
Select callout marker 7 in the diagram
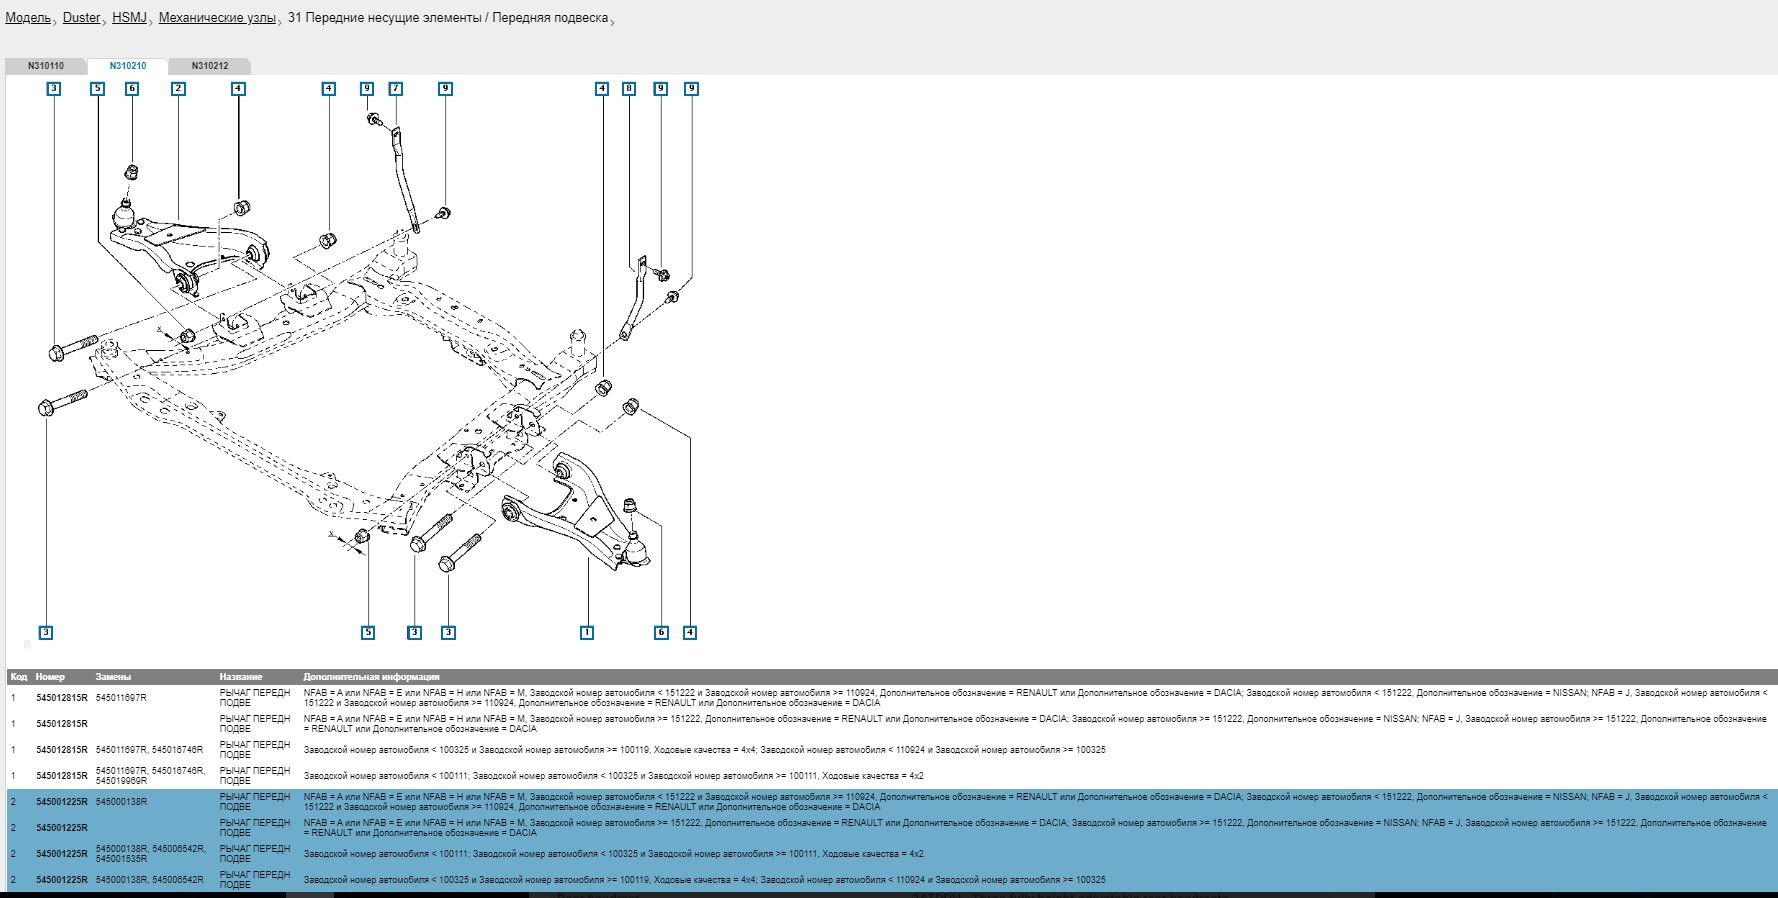(396, 89)
